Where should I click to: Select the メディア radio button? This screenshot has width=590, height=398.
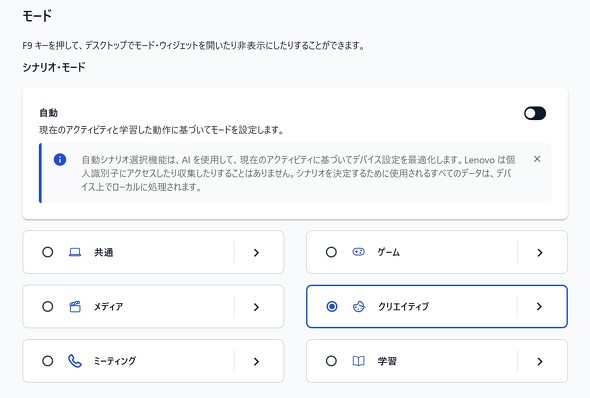pyautogui.click(x=47, y=307)
